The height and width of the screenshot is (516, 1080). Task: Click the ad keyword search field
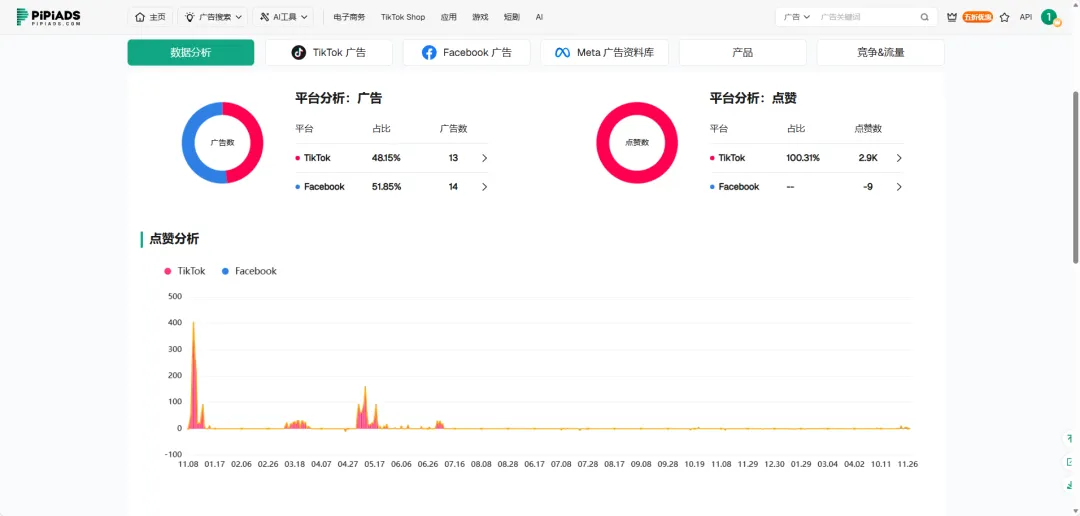[x=865, y=17]
